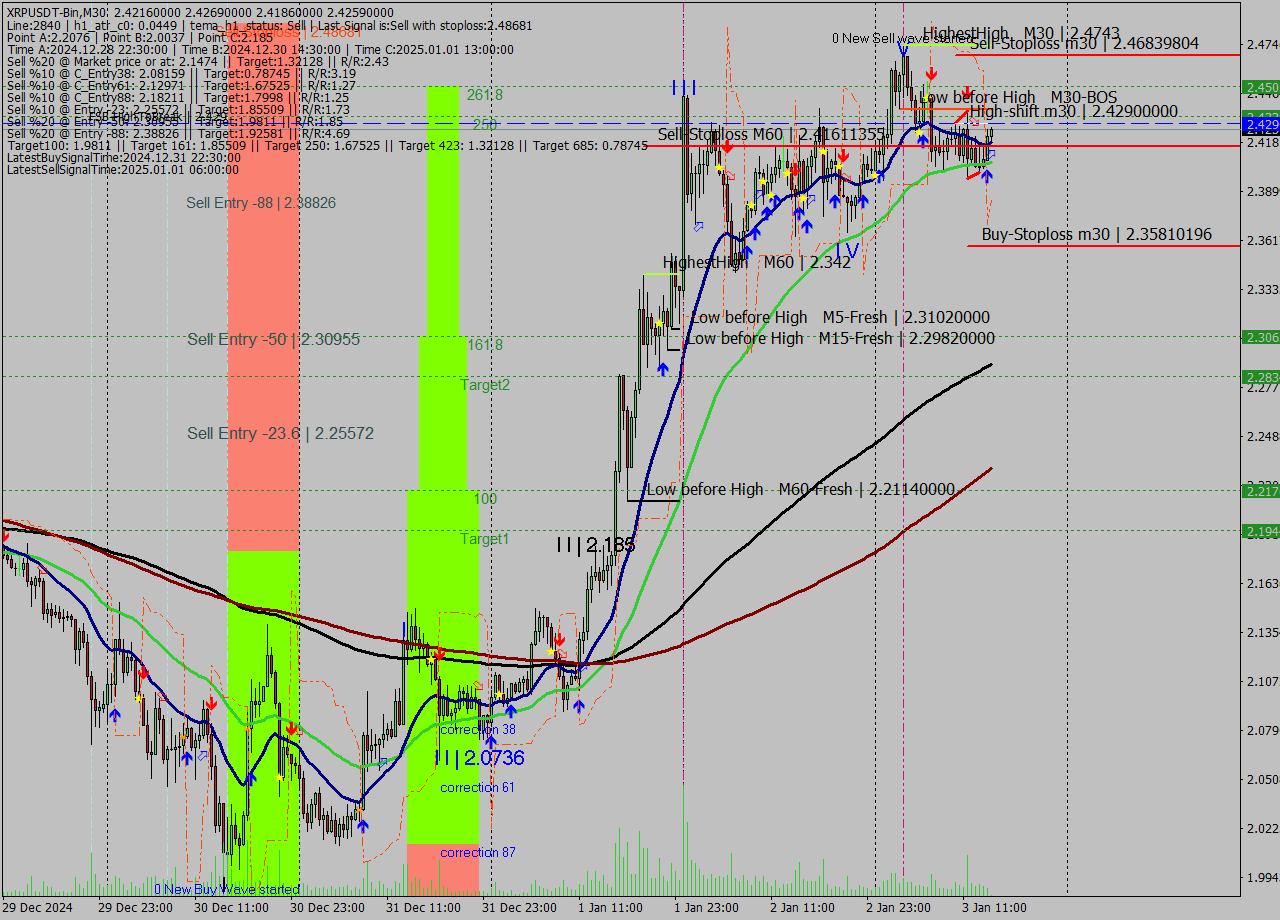1280x920 pixels.
Task: Click the 'Point A:2.2076' info line
Action: tap(139, 37)
